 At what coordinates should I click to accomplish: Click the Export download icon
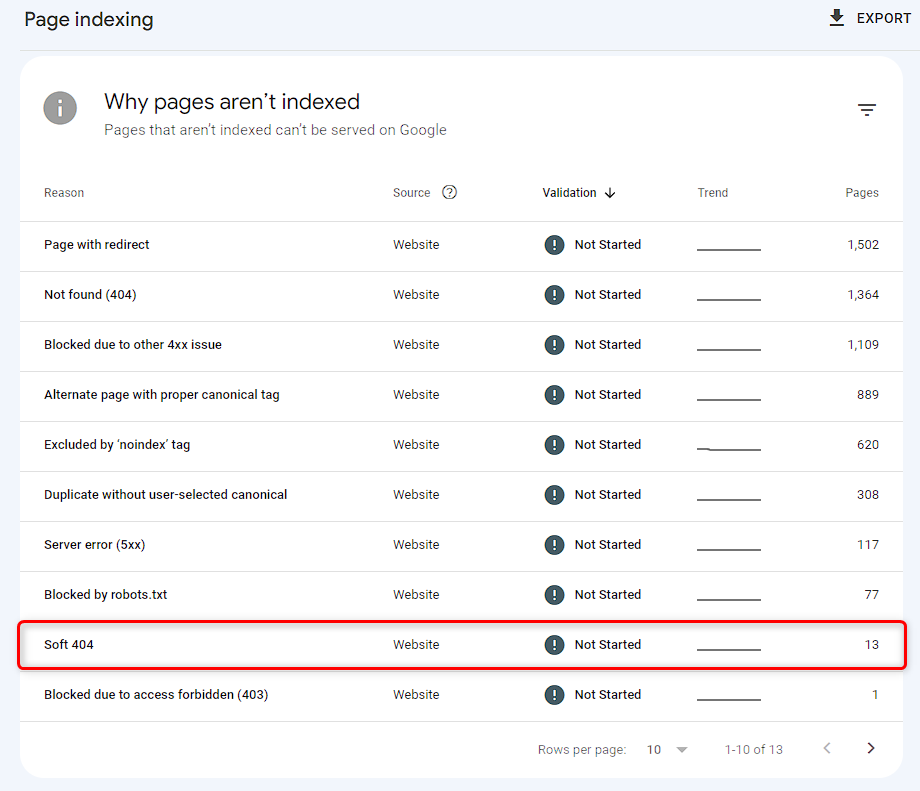tap(837, 18)
